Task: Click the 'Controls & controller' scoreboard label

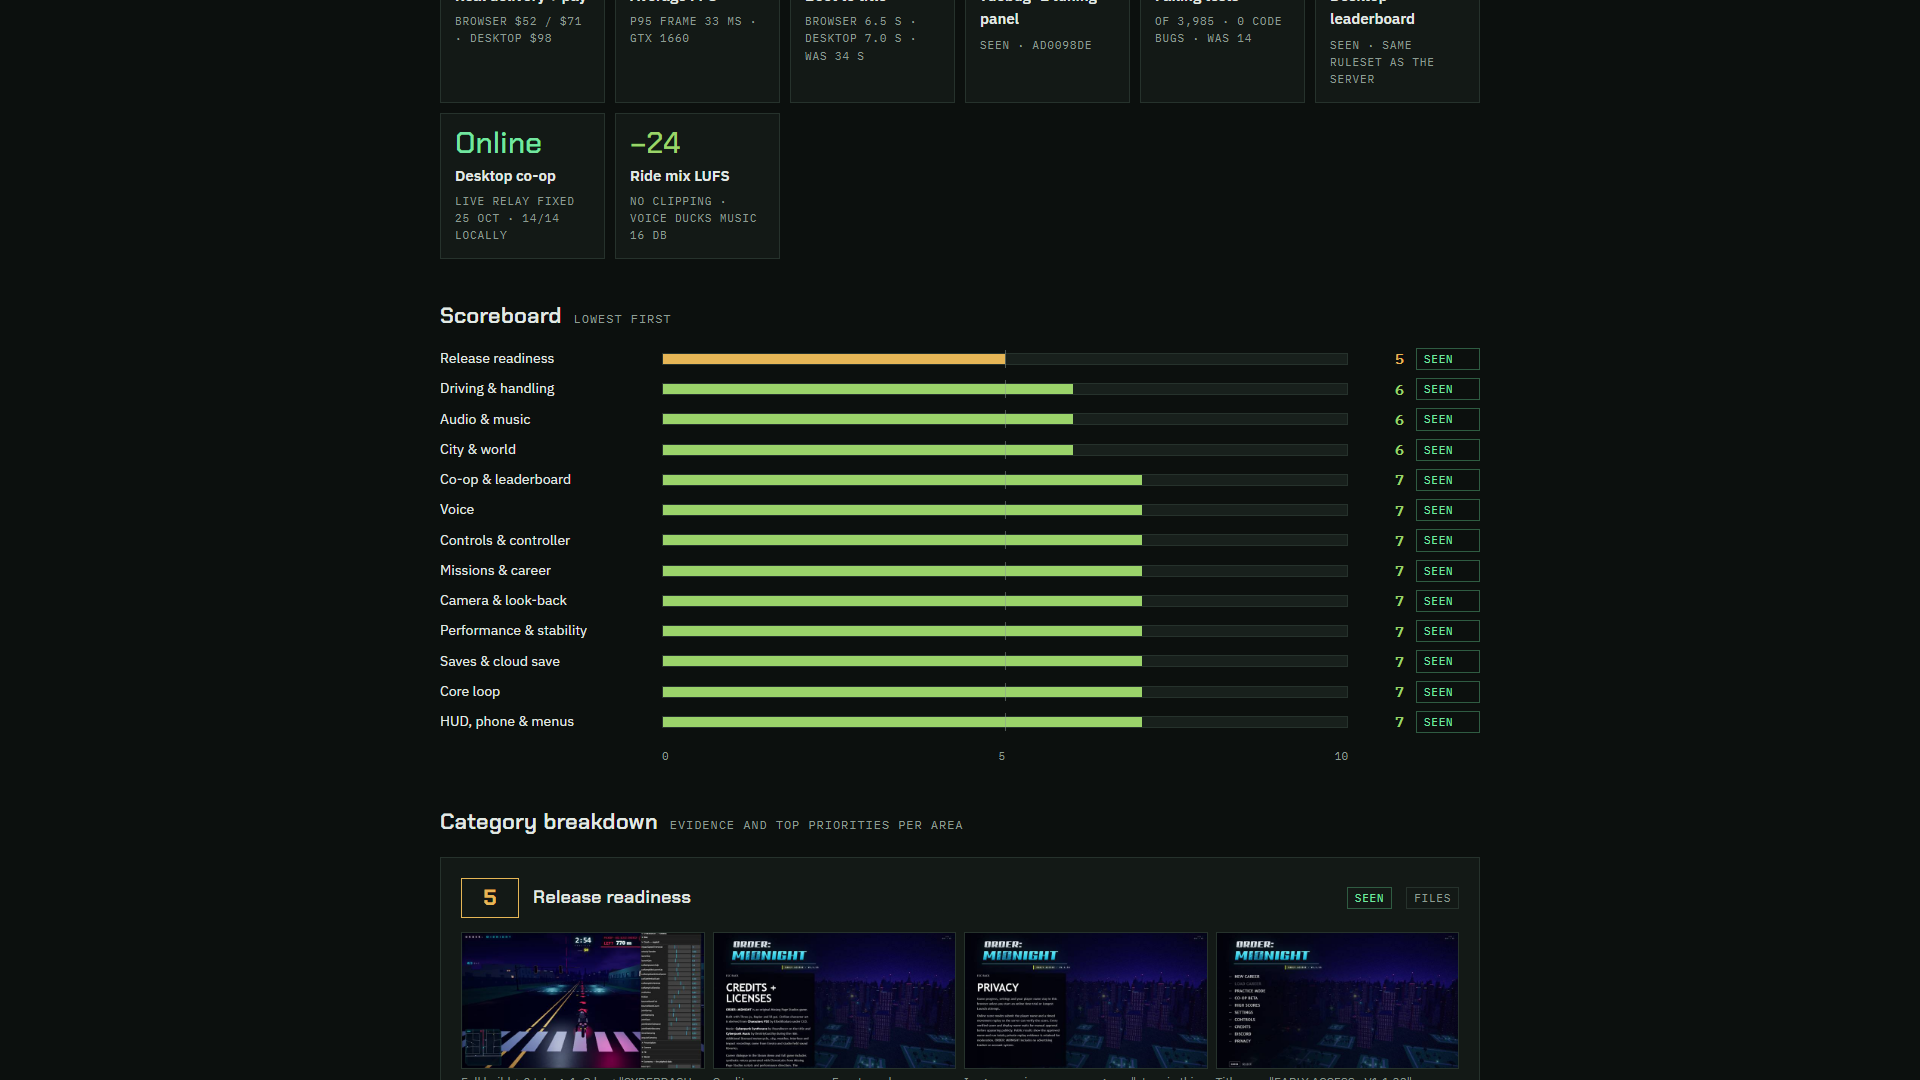Action: 505,540
